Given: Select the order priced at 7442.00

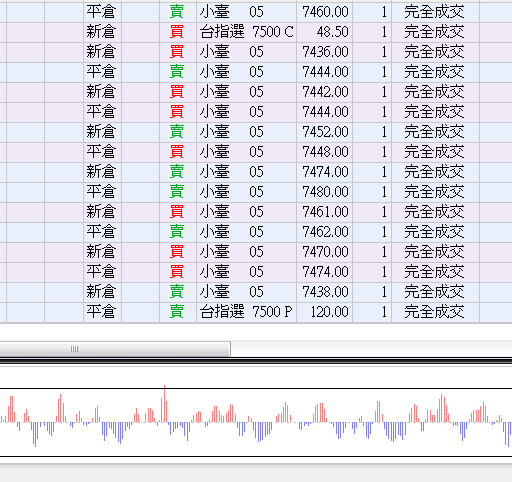Looking at the screenshot, I should pos(256,92).
